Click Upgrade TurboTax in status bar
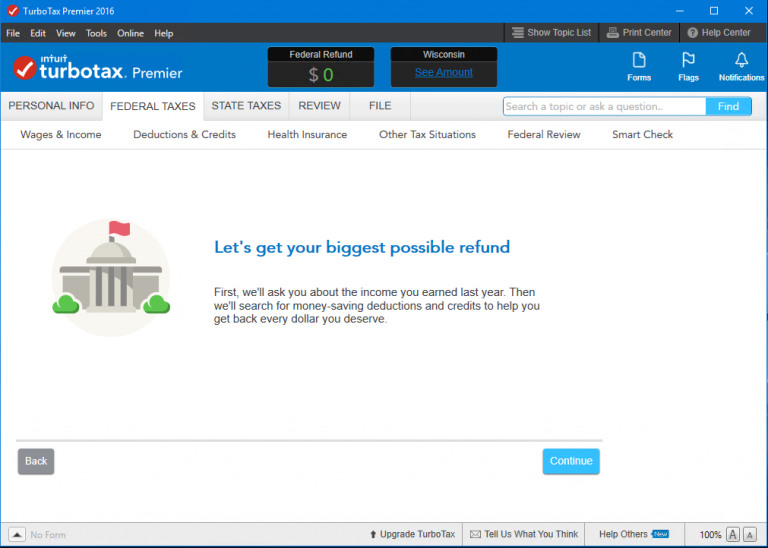 pos(412,534)
